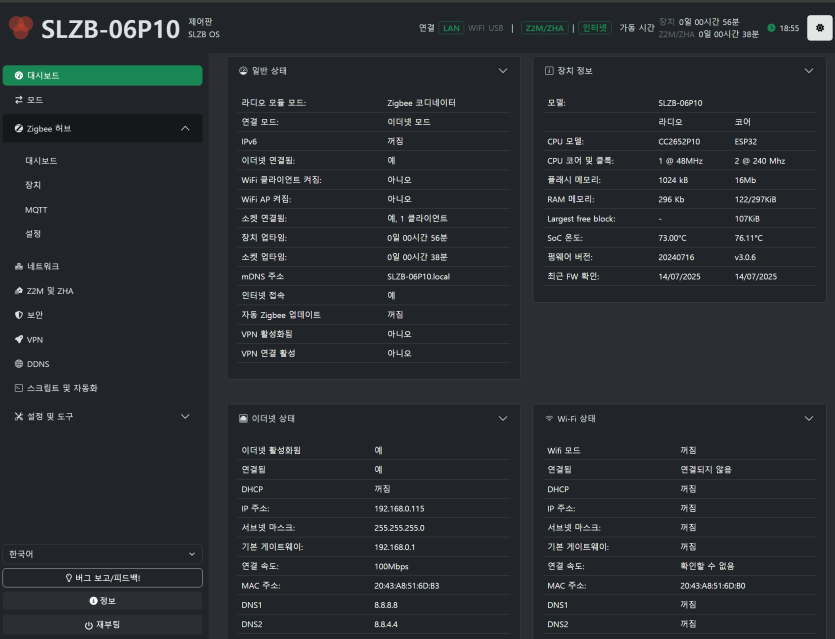The image size is (835, 639).
Task: Click the 모드 swap arrows icon
Action: (19, 100)
